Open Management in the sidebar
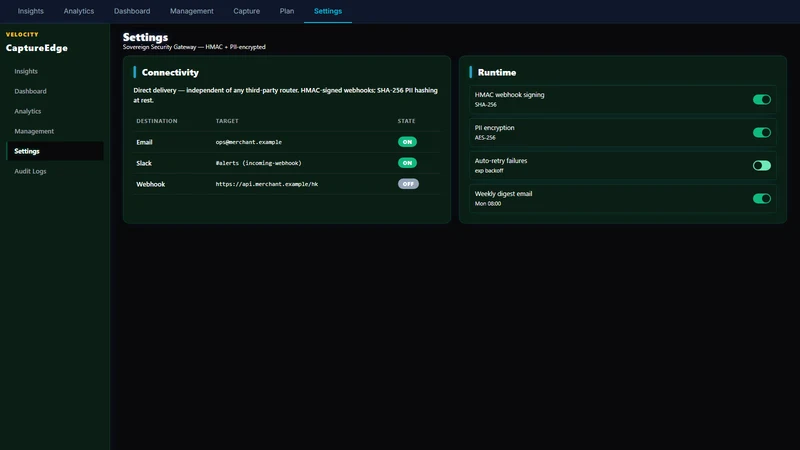Image resolution: width=800 pixels, height=450 pixels. tap(34, 131)
